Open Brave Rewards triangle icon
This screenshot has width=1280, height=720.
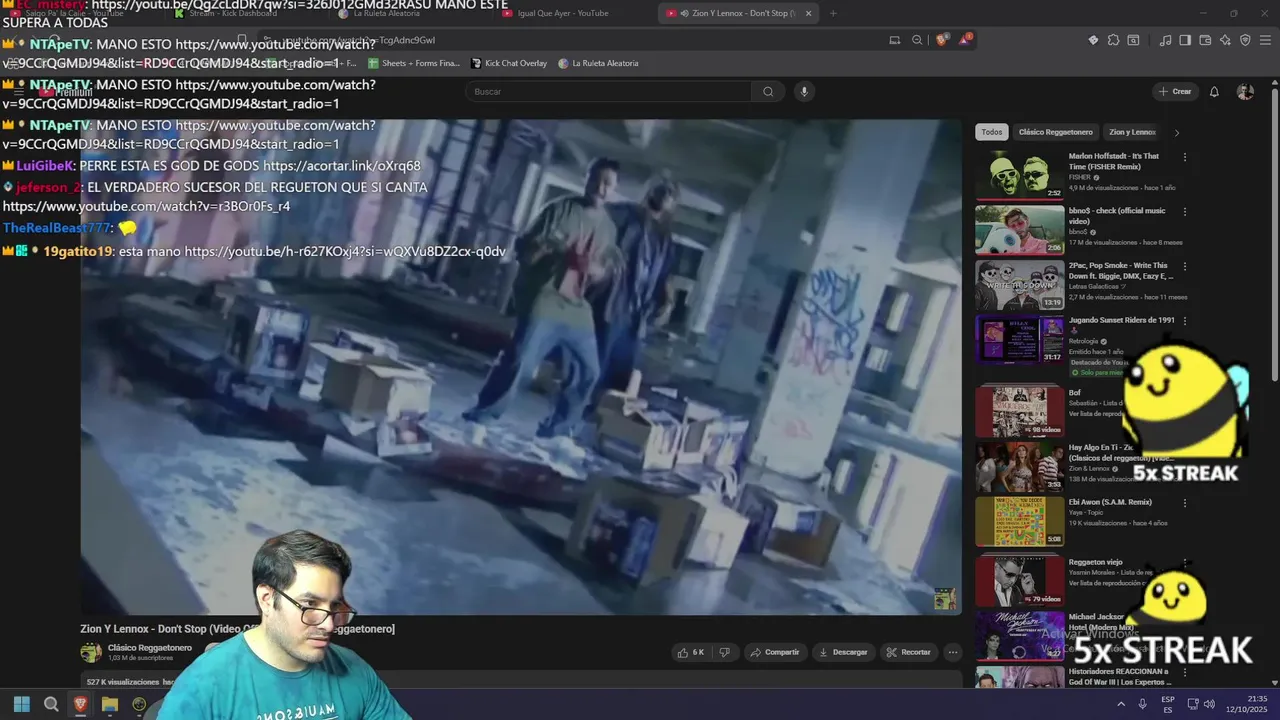pos(964,40)
